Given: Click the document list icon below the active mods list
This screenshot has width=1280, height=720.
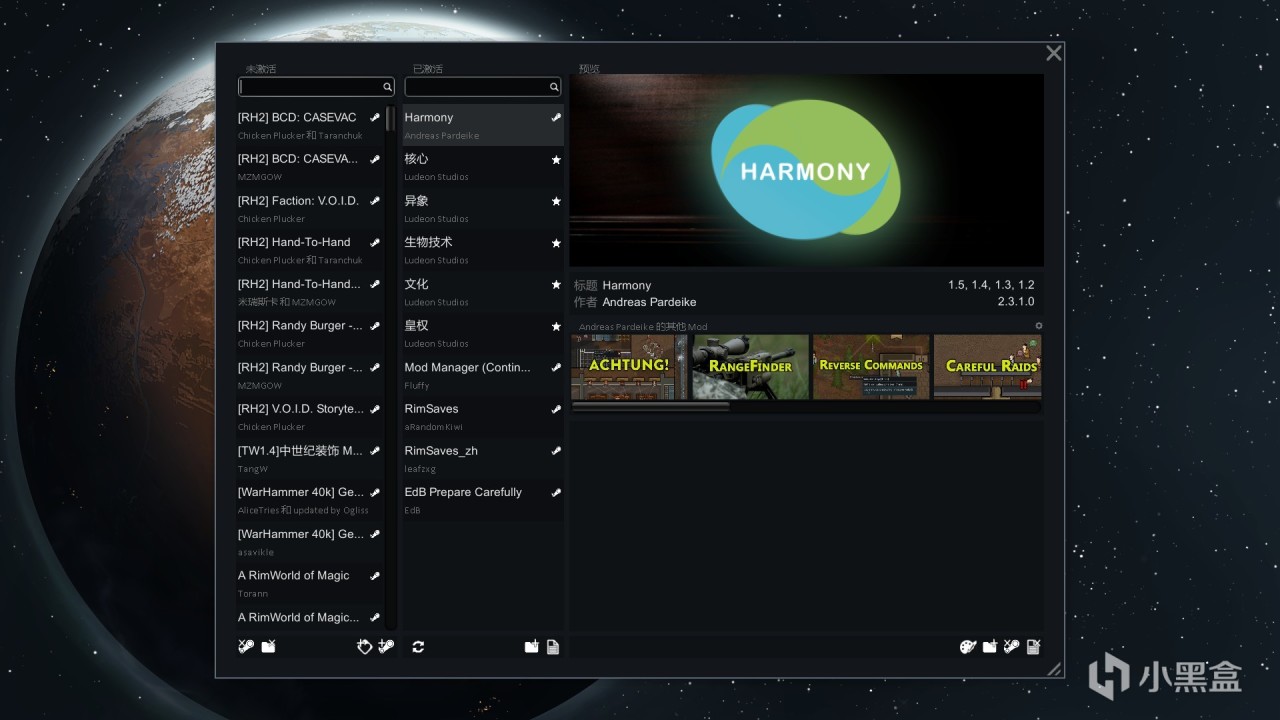Looking at the screenshot, I should click(x=553, y=647).
